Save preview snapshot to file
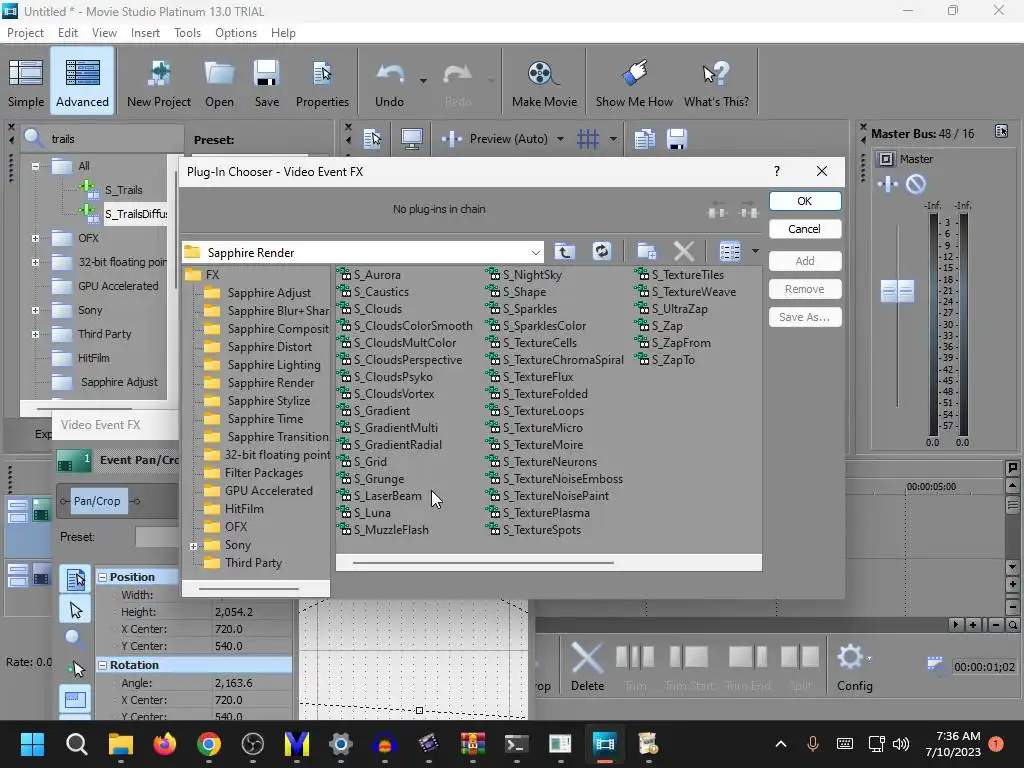This screenshot has height=768, width=1024. tap(677, 138)
